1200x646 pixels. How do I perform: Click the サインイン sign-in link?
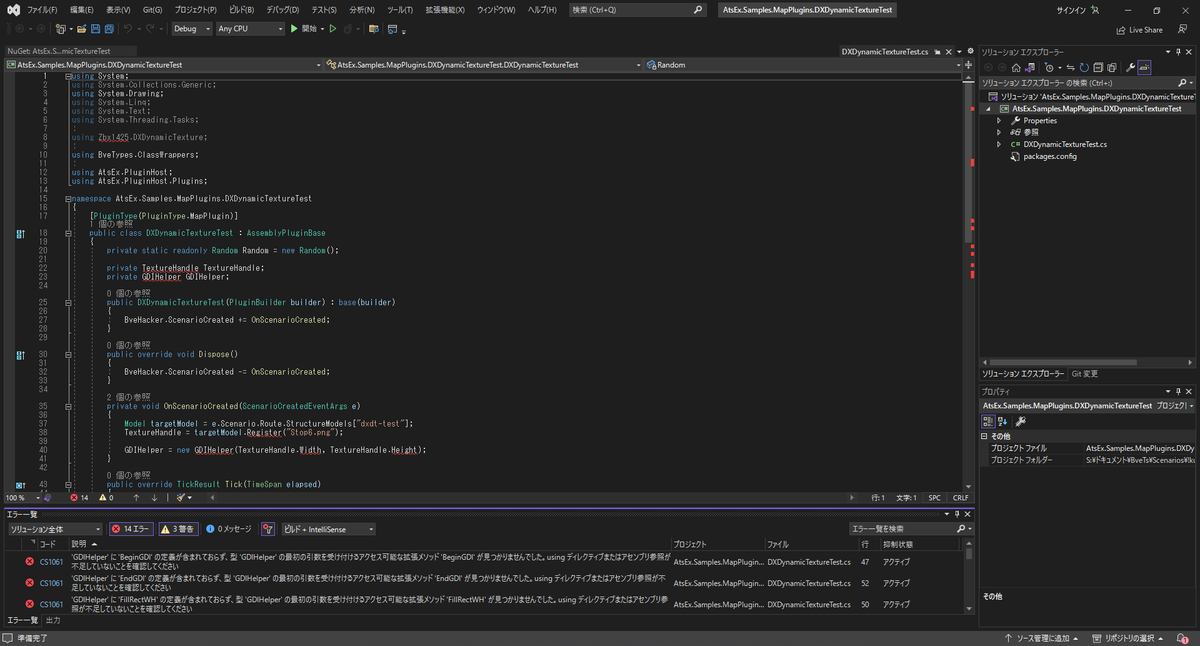pyautogui.click(x=1076, y=9)
